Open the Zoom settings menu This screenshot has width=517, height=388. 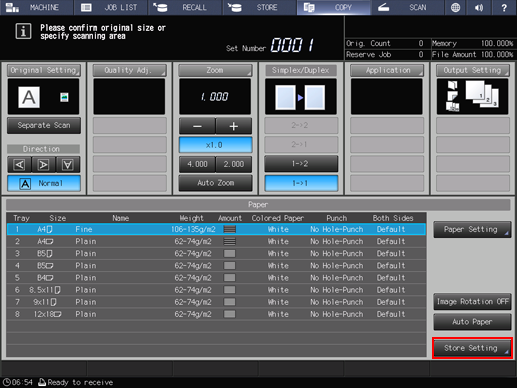[215, 70]
